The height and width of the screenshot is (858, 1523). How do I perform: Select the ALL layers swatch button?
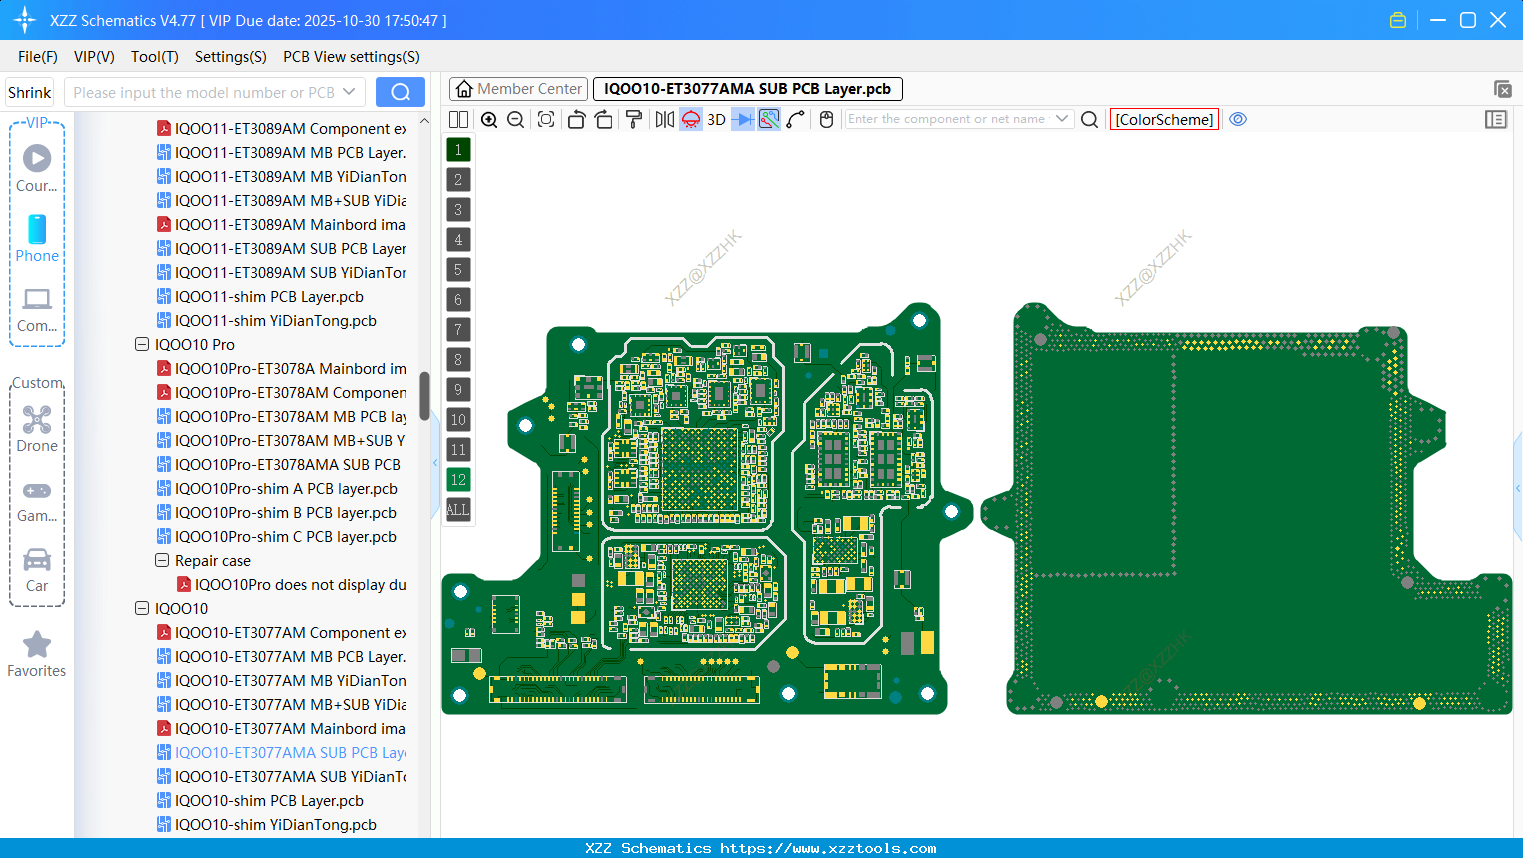457,510
